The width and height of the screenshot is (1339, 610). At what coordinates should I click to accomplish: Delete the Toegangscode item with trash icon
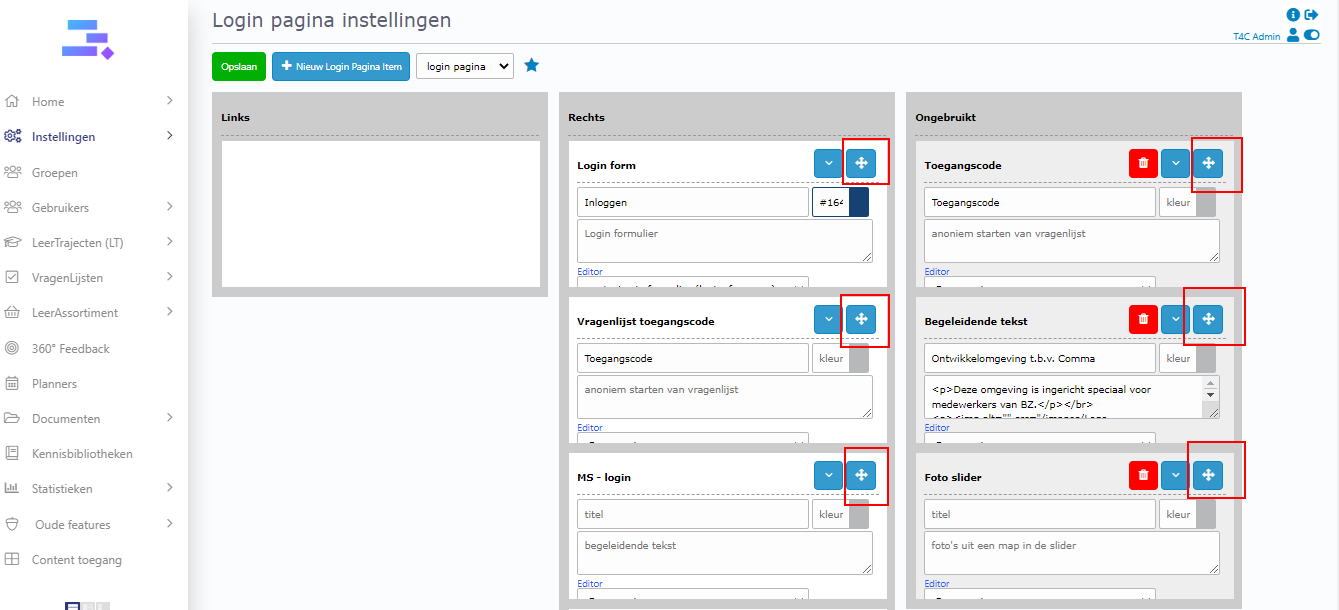click(1143, 164)
